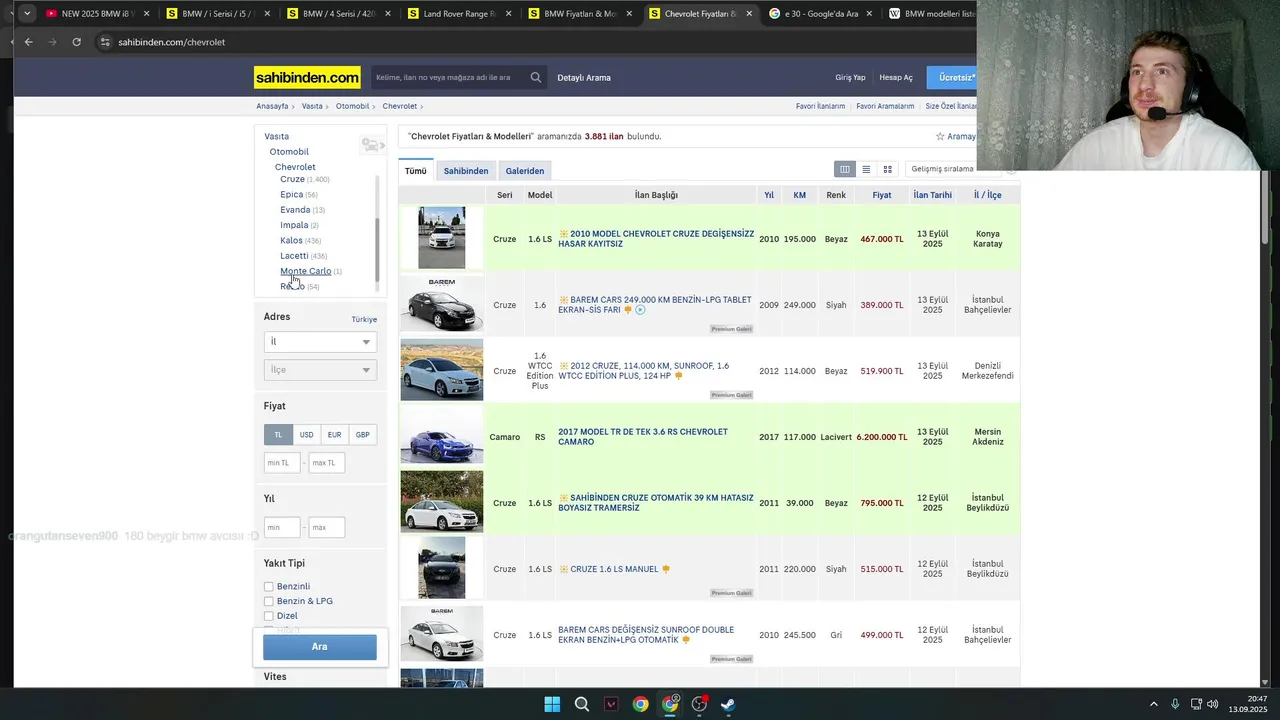
Task: Click the browser forward arrow
Action: [52, 42]
